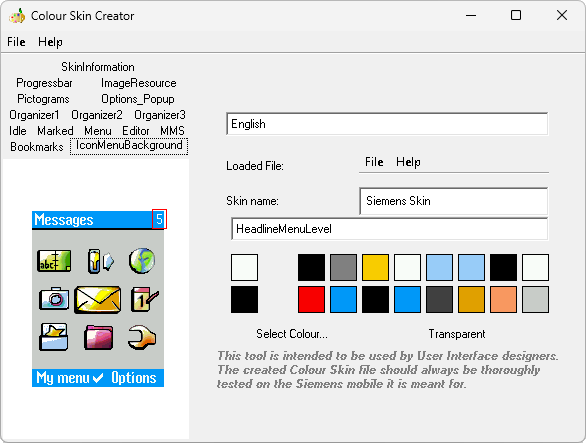The image size is (586, 443).
Task: Click My menu softkey in phone preview
Action: [x=63, y=378]
